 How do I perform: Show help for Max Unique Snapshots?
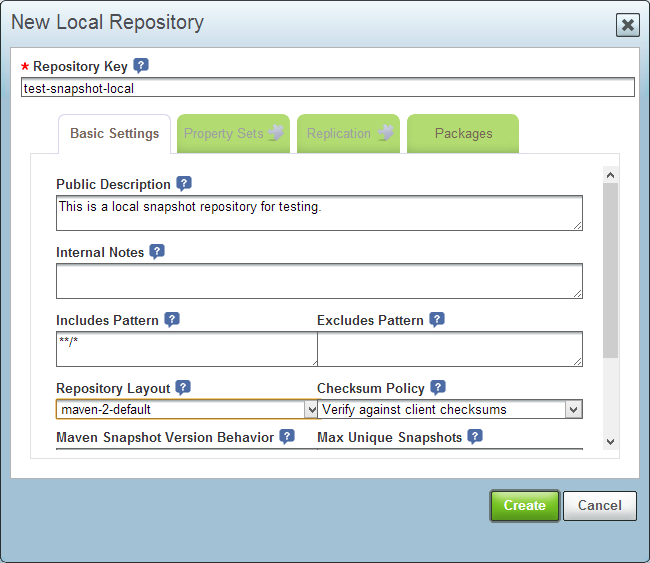[x=475, y=437]
